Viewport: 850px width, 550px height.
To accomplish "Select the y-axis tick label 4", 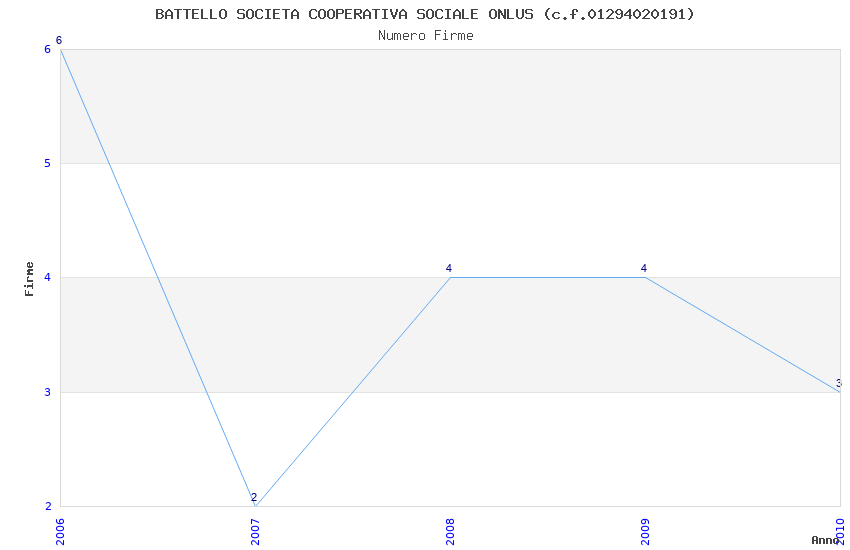I will tap(47, 277).
